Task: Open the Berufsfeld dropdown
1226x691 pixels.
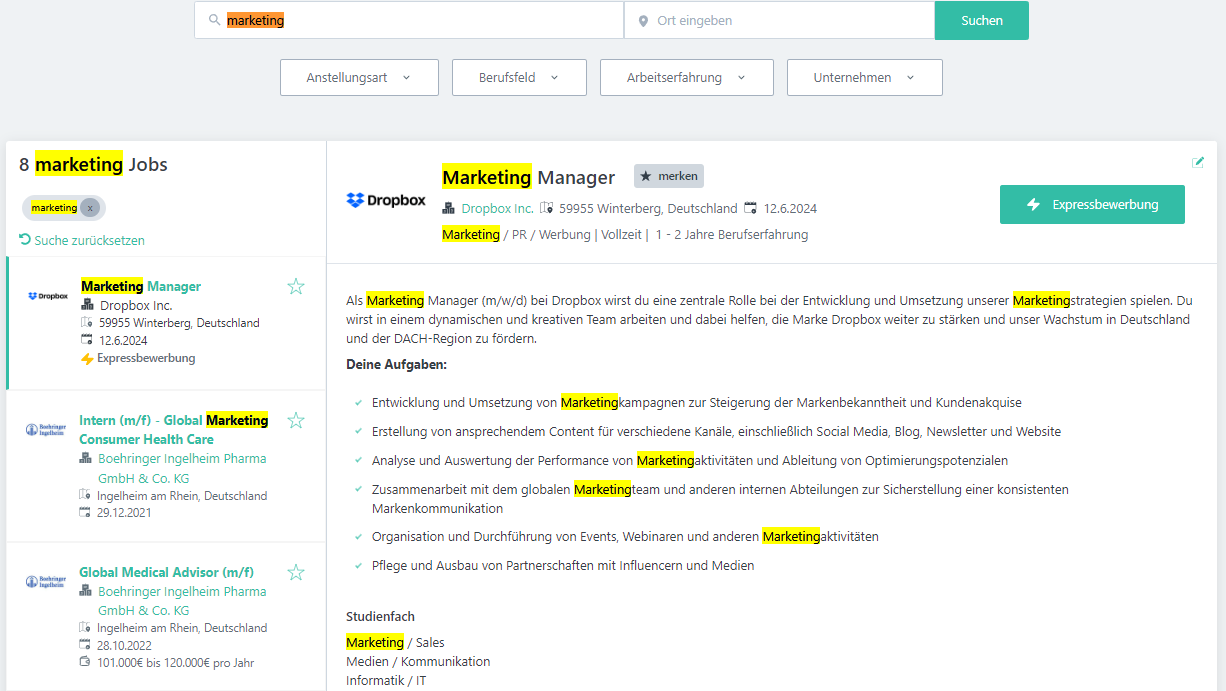Action: (x=519, y=77)
